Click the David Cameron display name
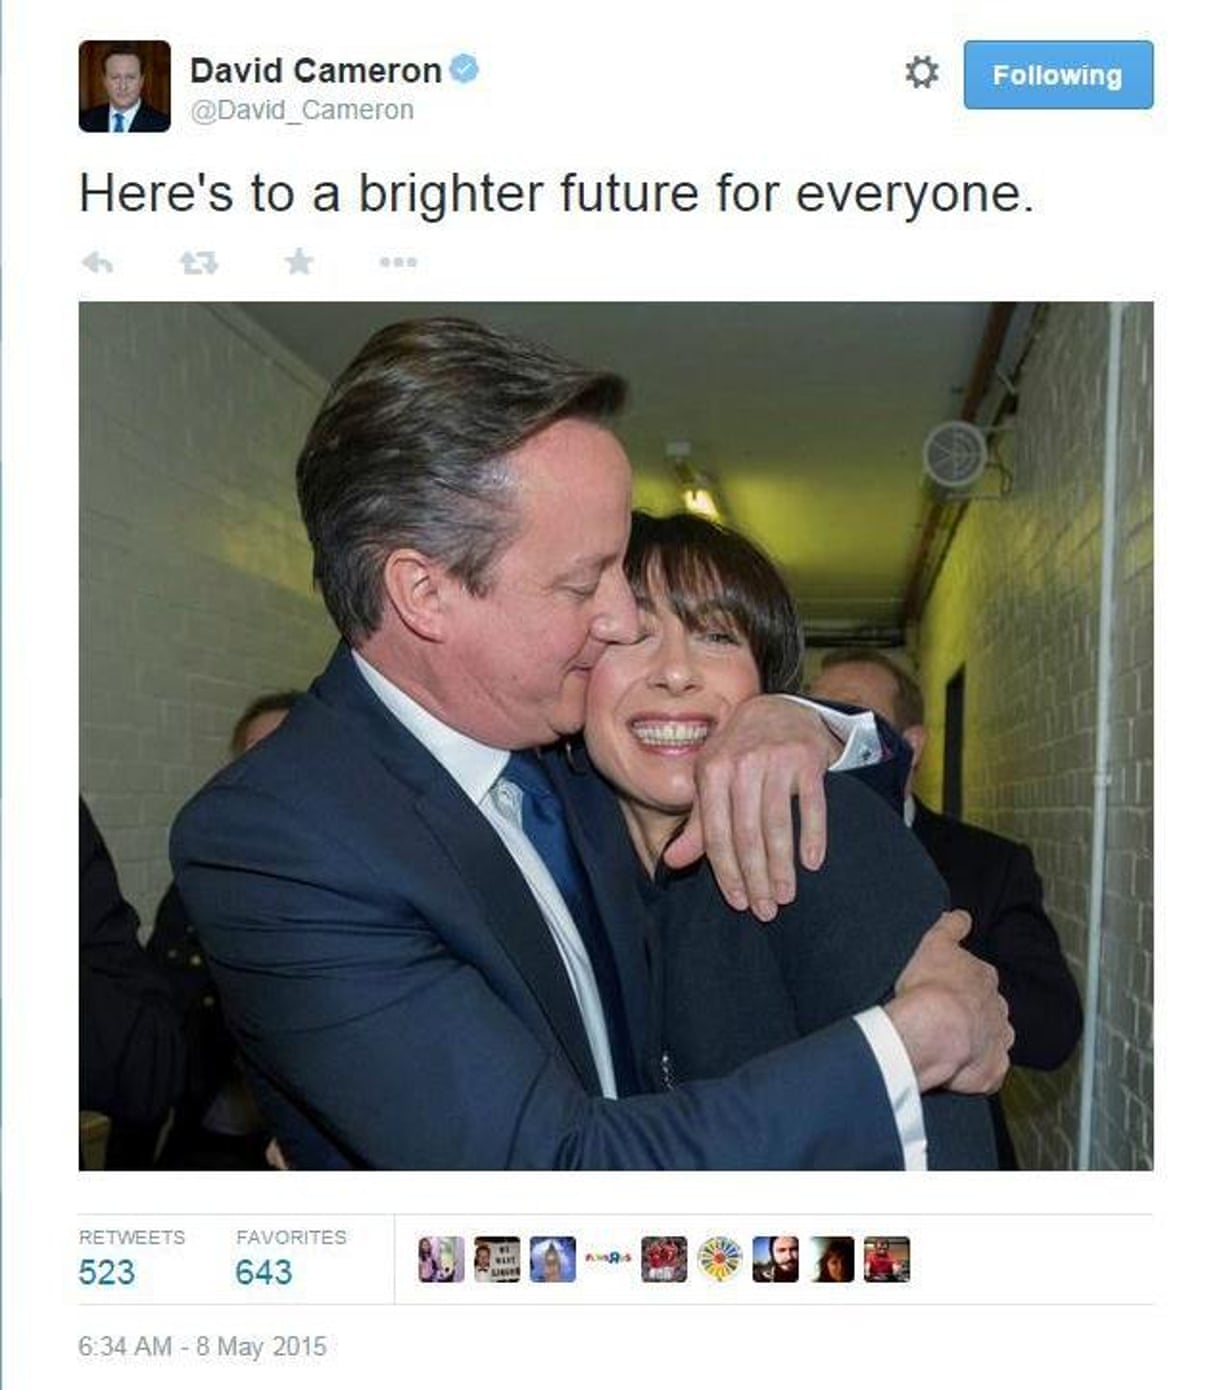The width and height of the screenshot is (1225, 1390). (315, 70)
